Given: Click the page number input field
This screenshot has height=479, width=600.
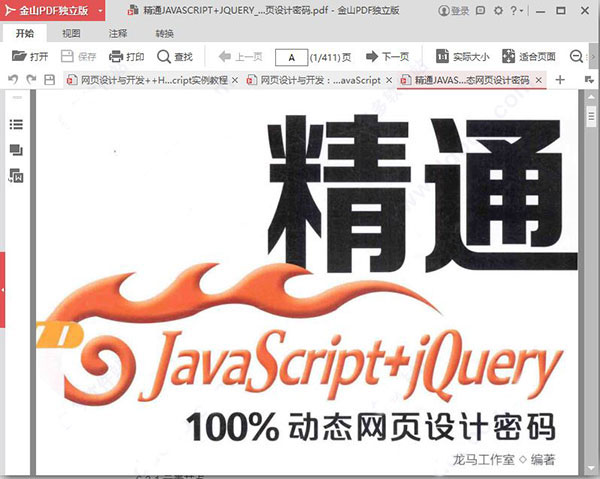Looking at the screenshot, I should pyautogui.click(x=292, y=57).
